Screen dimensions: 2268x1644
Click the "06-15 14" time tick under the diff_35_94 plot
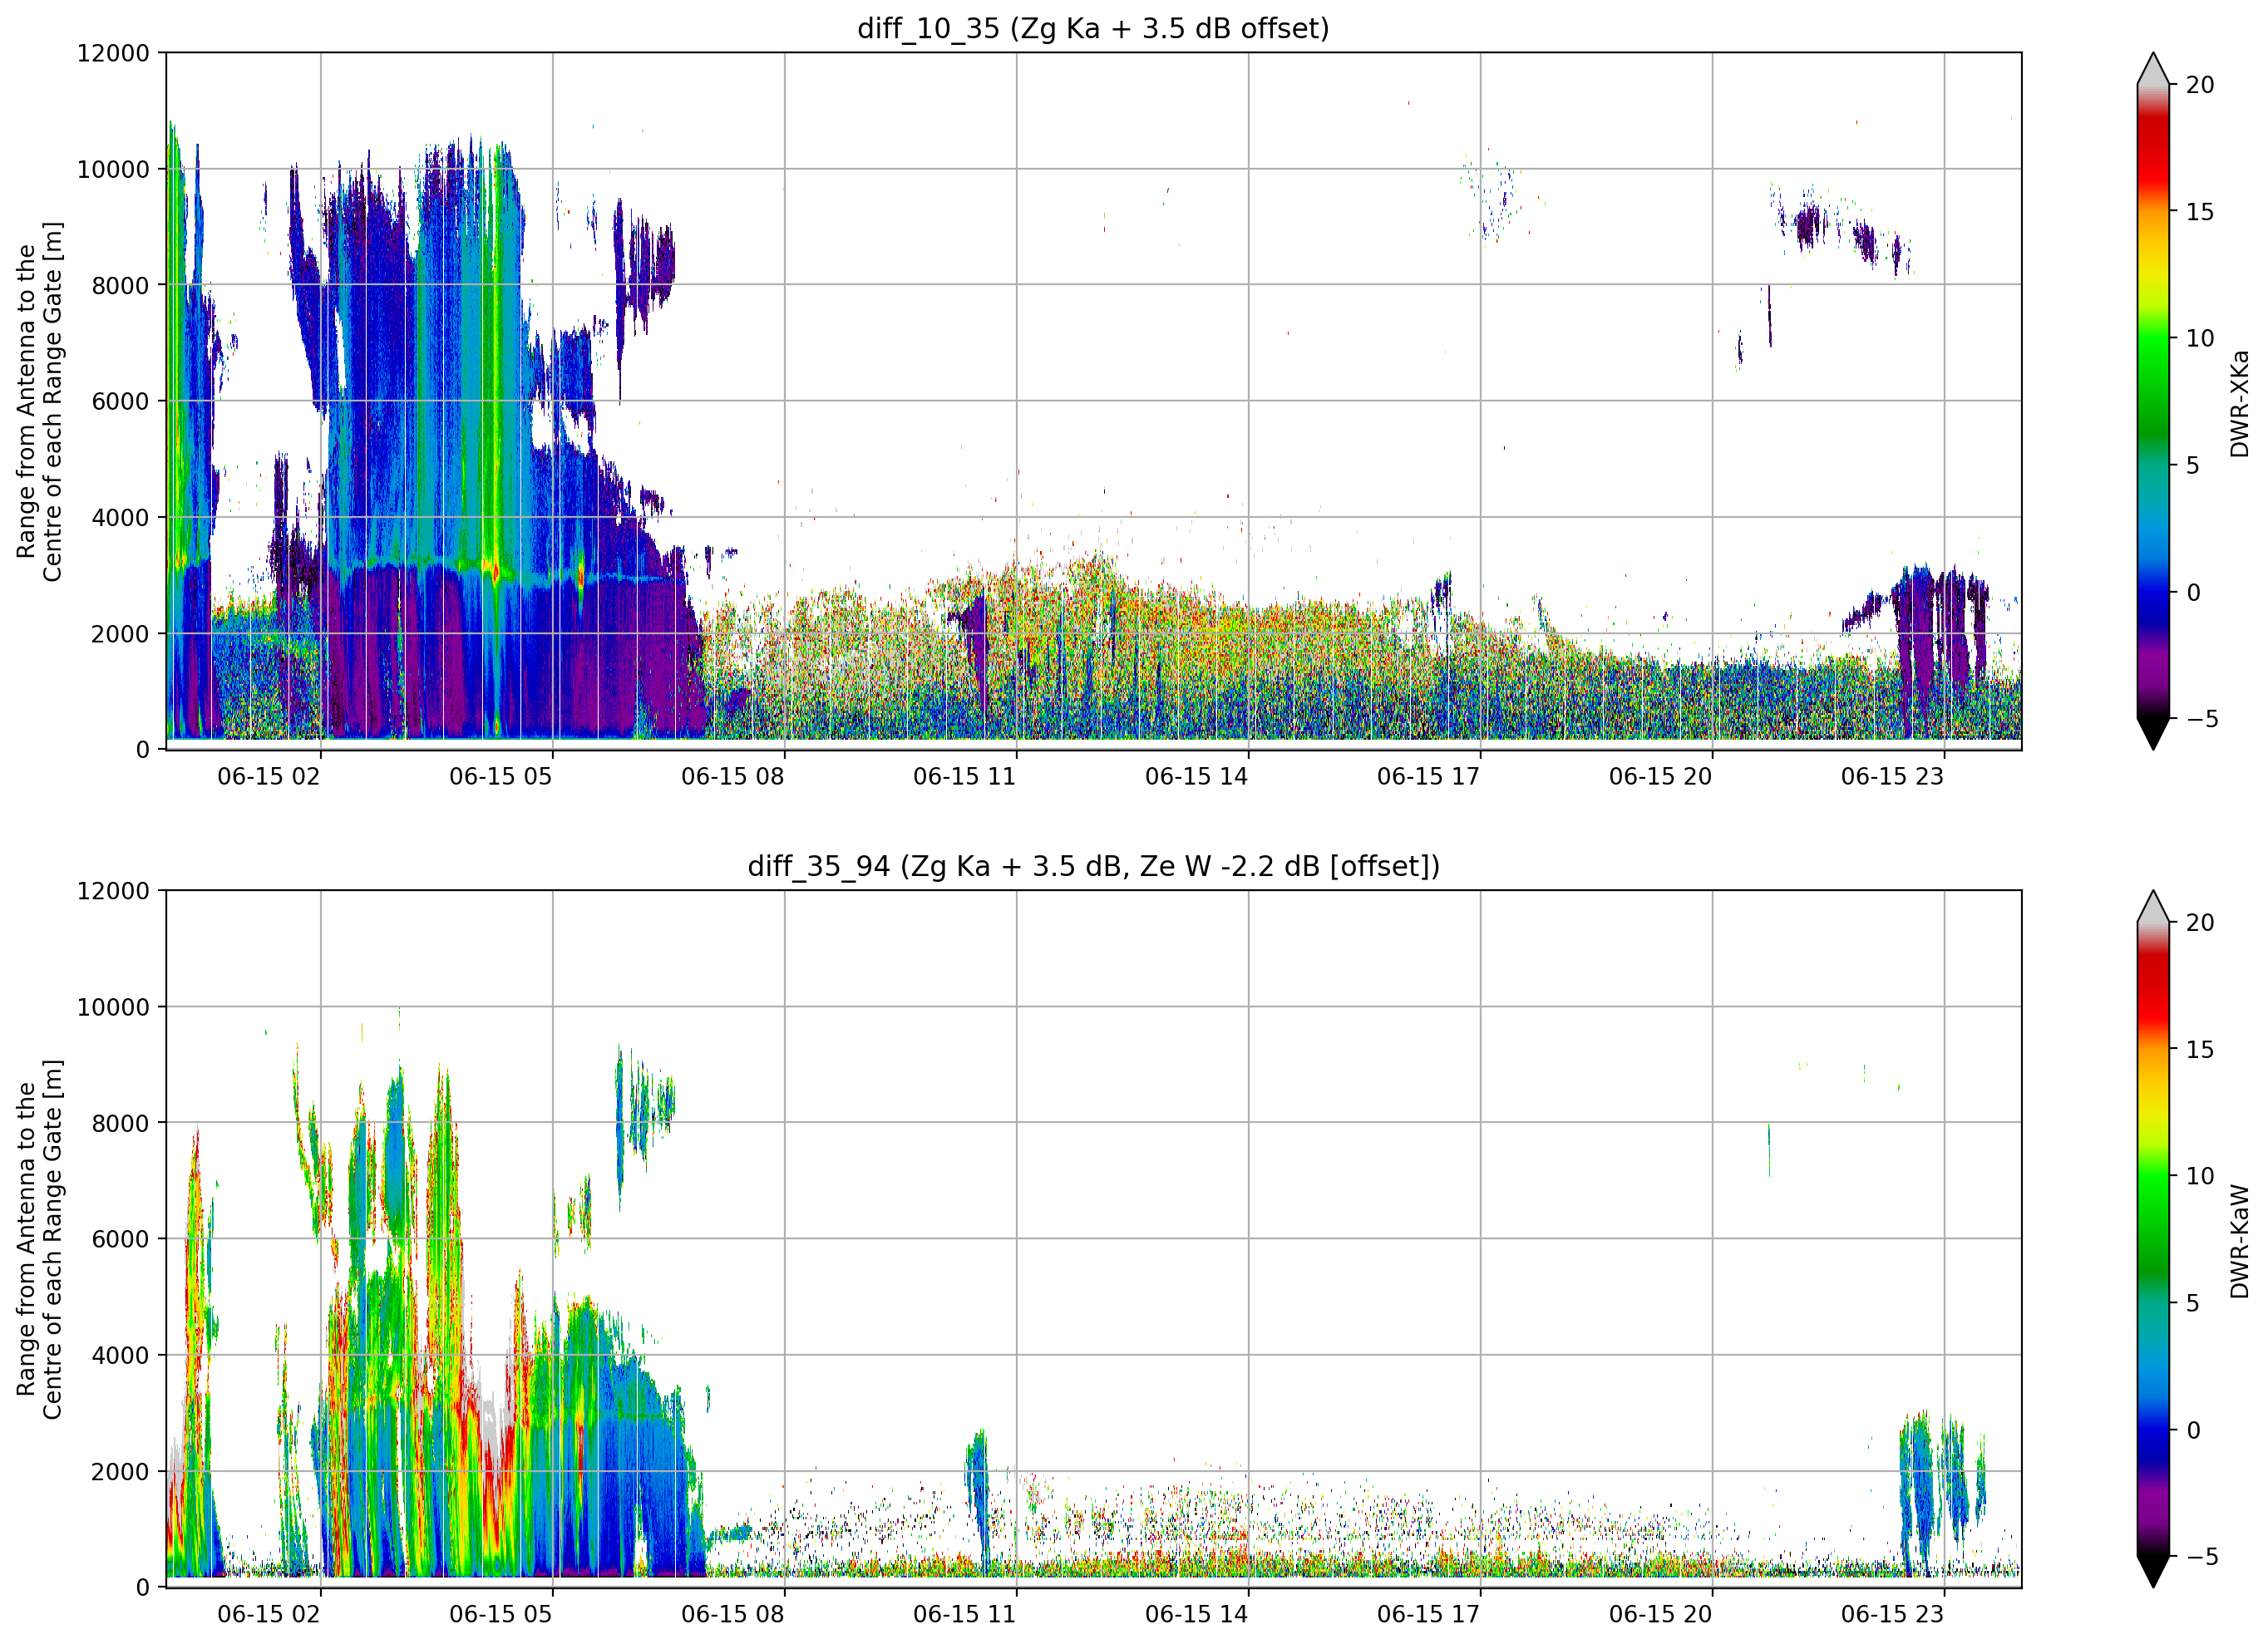point(1196,1615)
